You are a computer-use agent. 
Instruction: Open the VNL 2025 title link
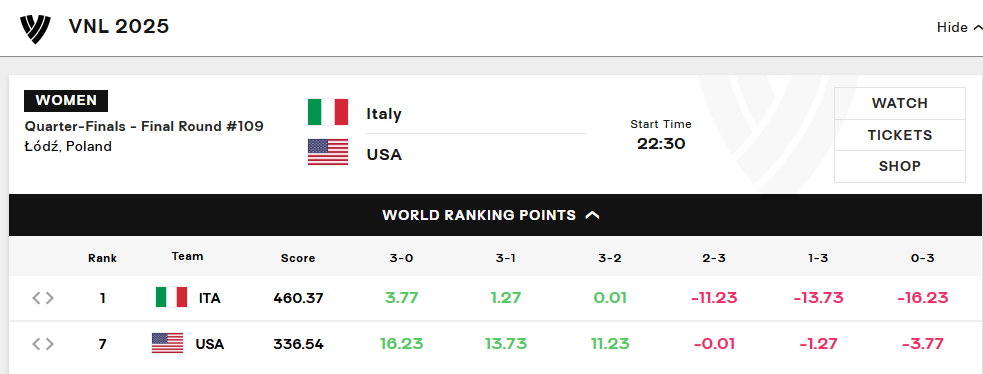pos(119,26)
